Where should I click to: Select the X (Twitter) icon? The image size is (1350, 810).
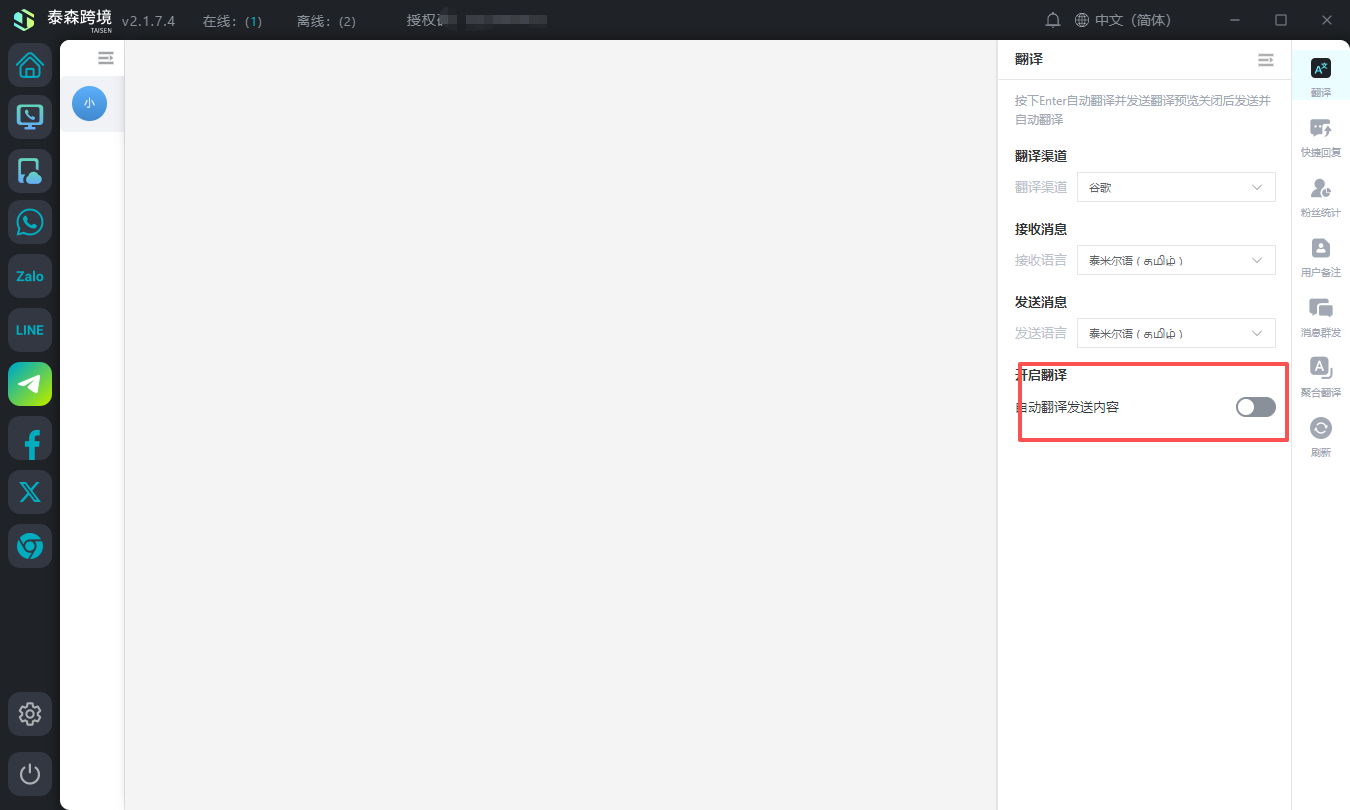pyautogui.click(x=30, y=492)
